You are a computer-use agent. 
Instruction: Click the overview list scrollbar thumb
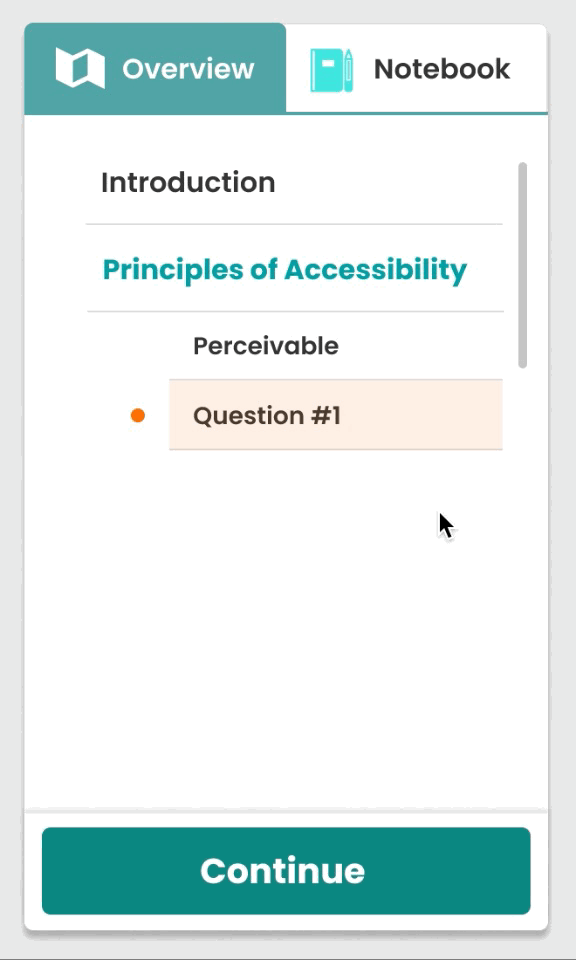pyautogui.click(x=522, y=265)
